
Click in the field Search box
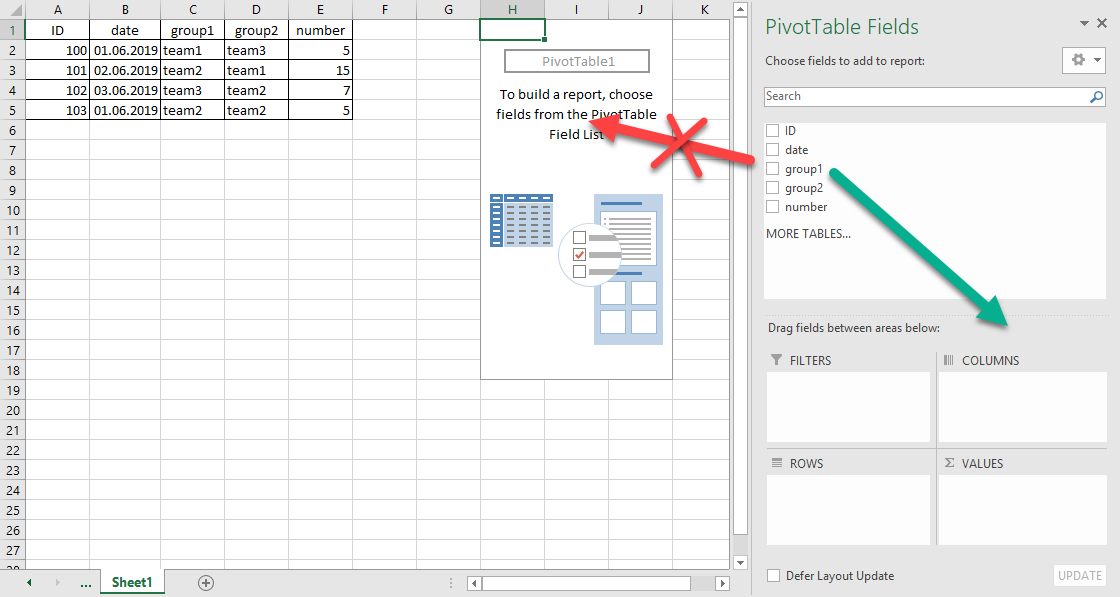pyautogui.click(x=925, y=97)
